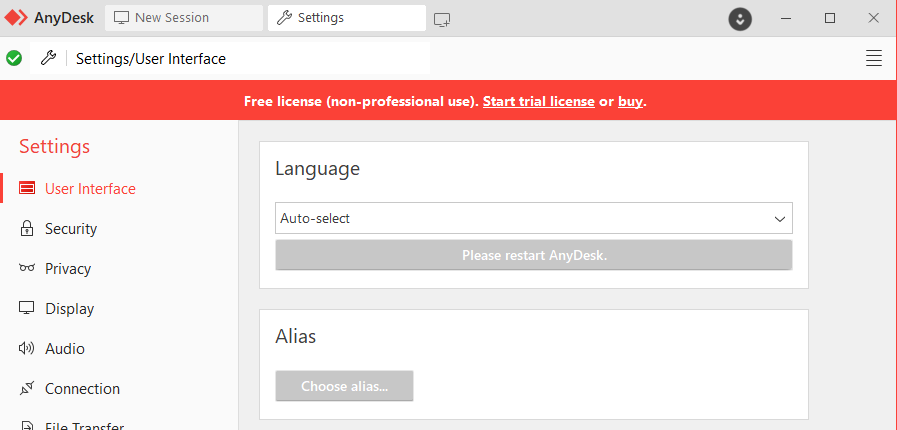Open the new tab plus-monitor icon
Viewport: 897px width, 430px height.
point(442,20)
